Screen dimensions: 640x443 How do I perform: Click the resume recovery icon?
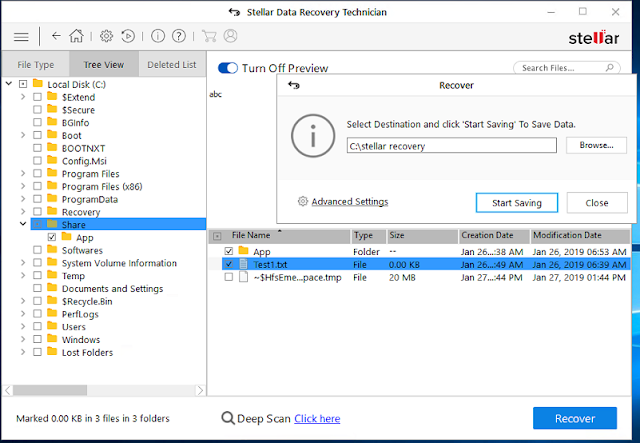click(x=128, y=36)
